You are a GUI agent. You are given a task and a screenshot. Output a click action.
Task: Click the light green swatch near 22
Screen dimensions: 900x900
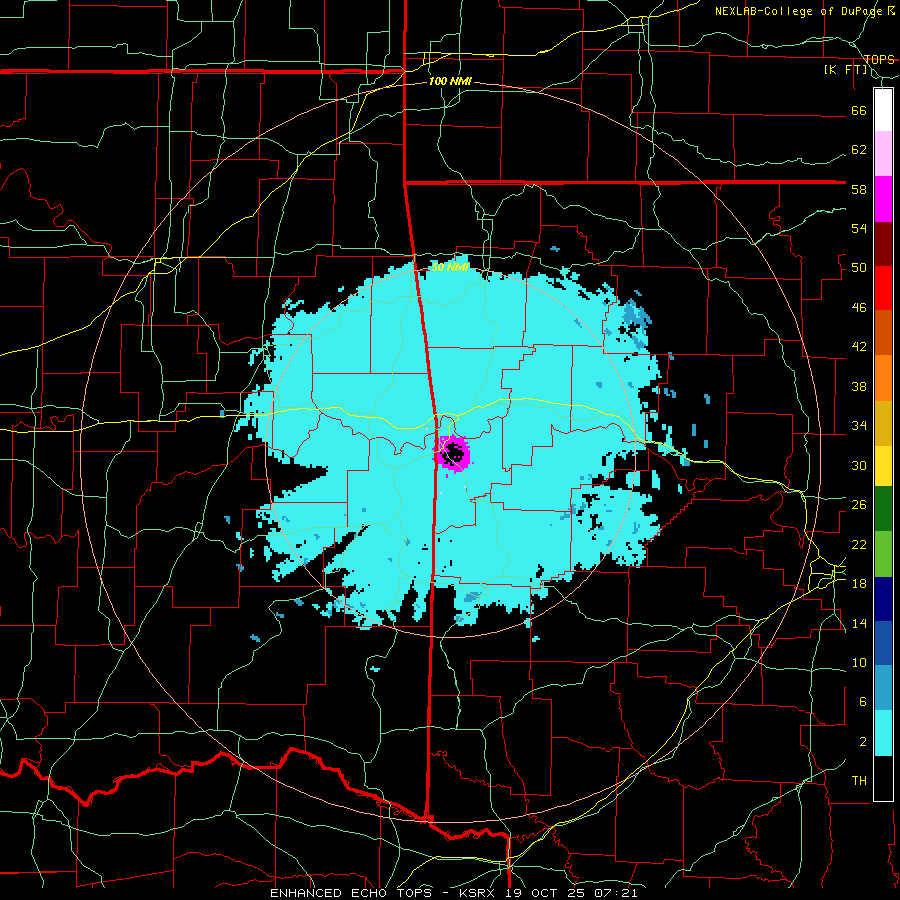(x=883, y=554)
